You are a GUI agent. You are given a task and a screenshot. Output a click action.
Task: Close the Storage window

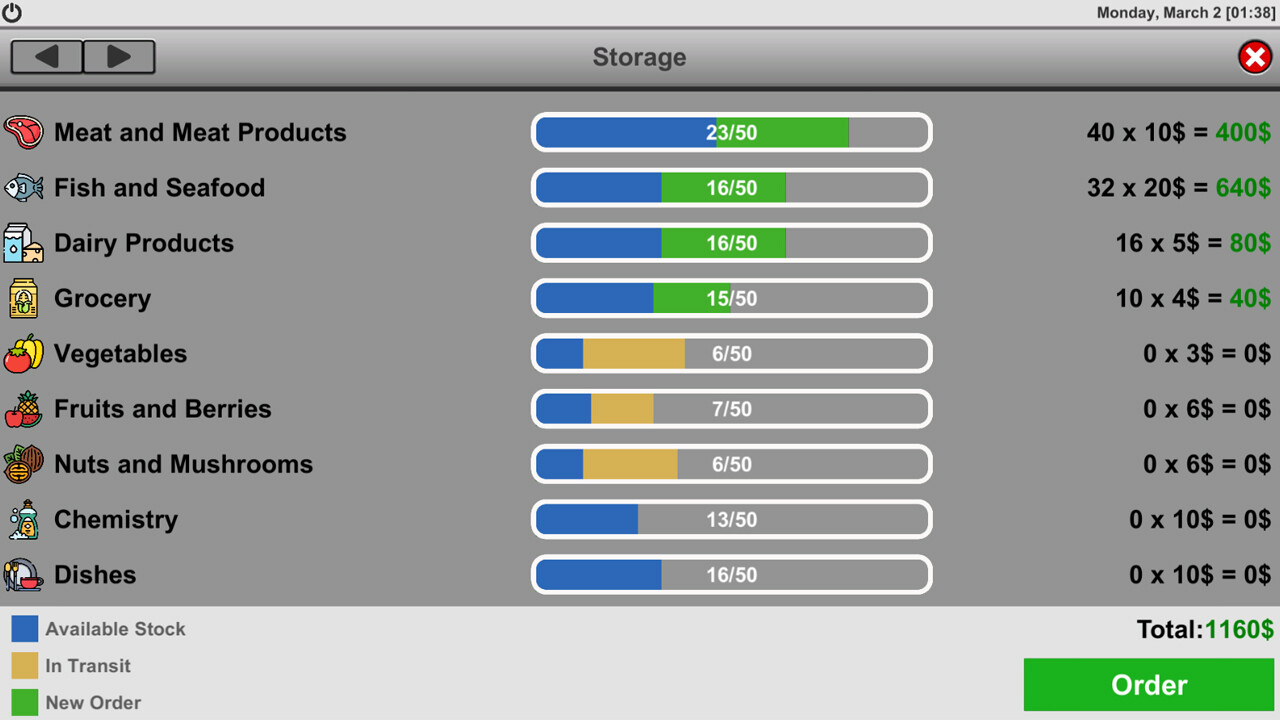coord(1255,58)
